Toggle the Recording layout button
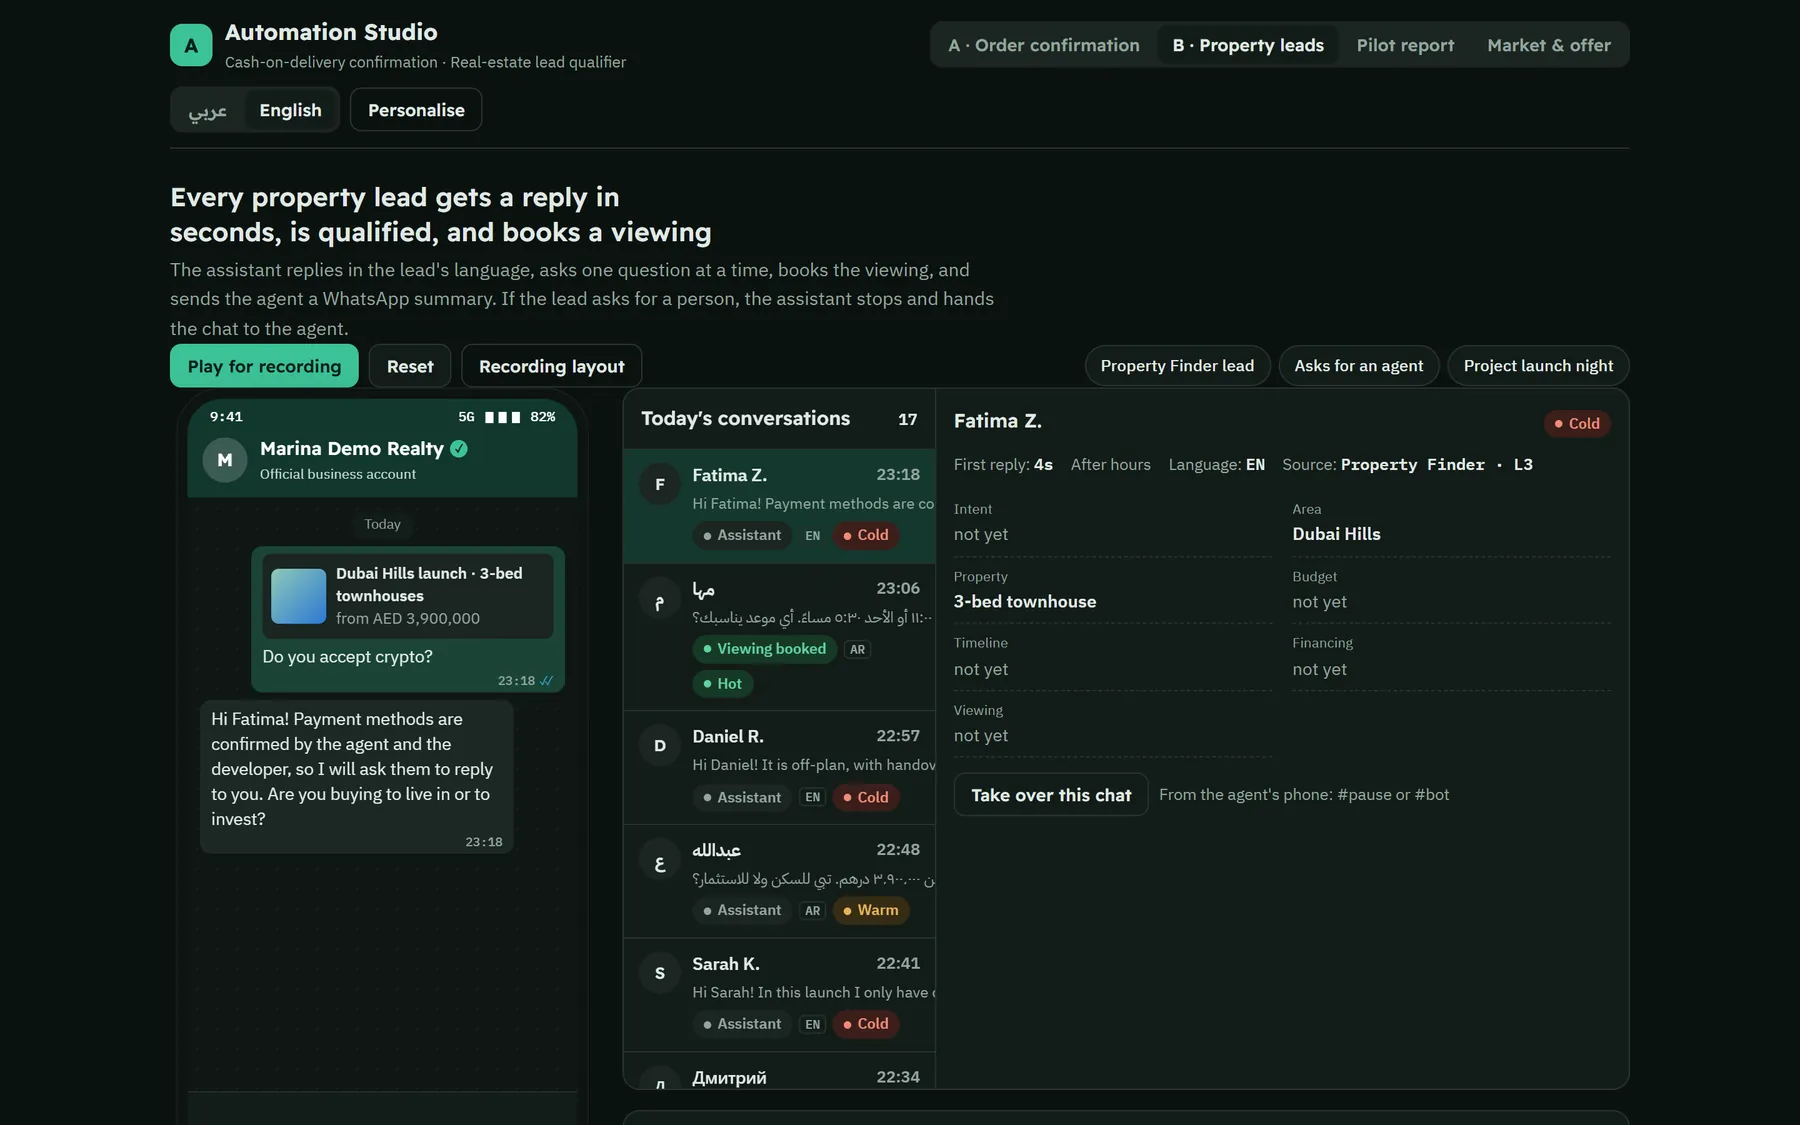This screenshot has width=1800, height=1125. click(x=551, y=366)
